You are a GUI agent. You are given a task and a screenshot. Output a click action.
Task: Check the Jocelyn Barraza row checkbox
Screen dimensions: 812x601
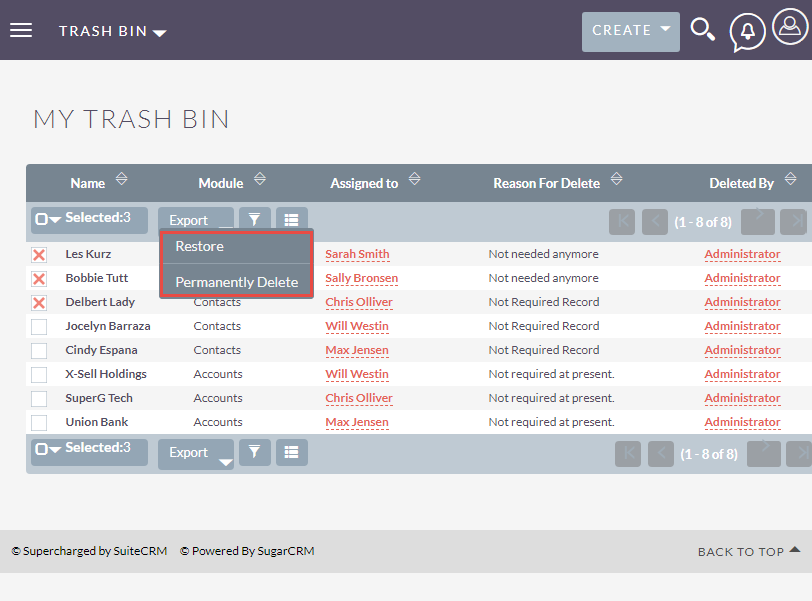click(x=38, y=325)
